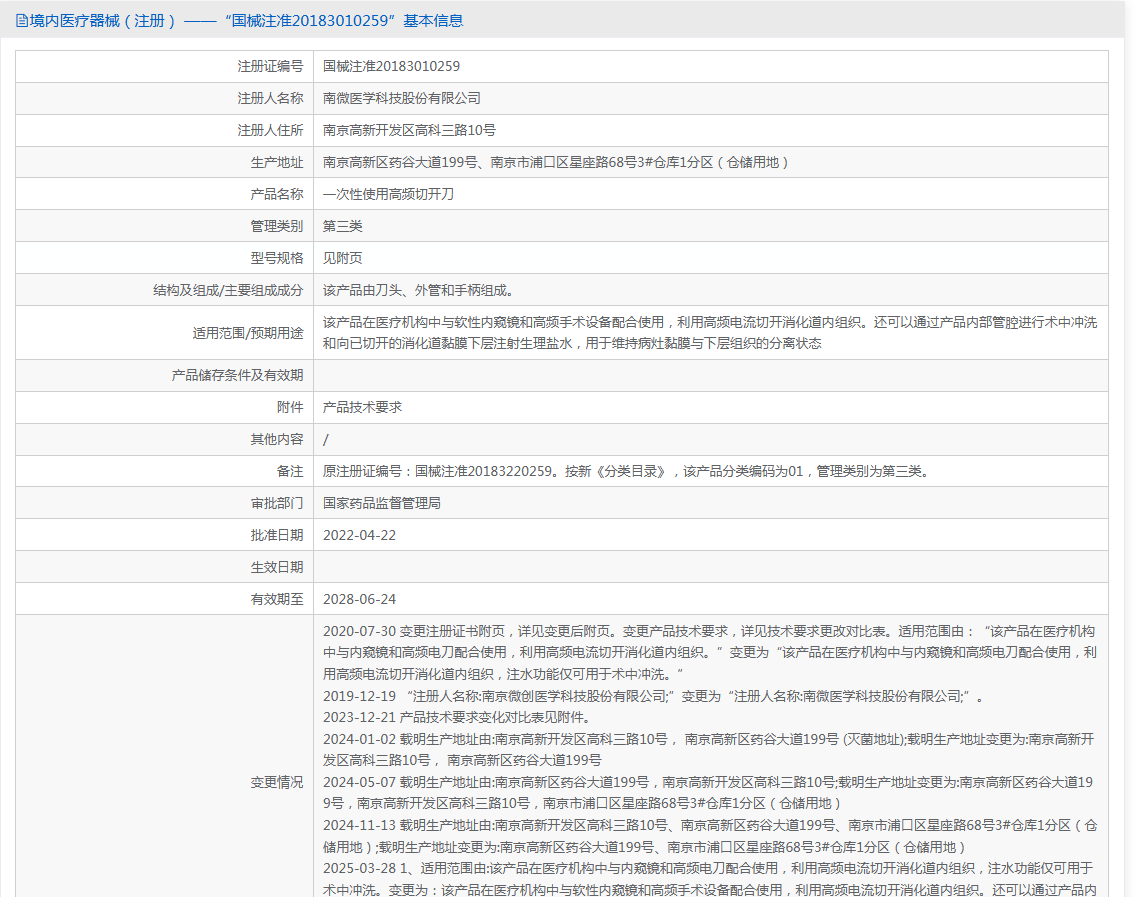Screen dimensions: 1143x897
Task: Select the value 第三类
Action: click(x=343, y=227)
